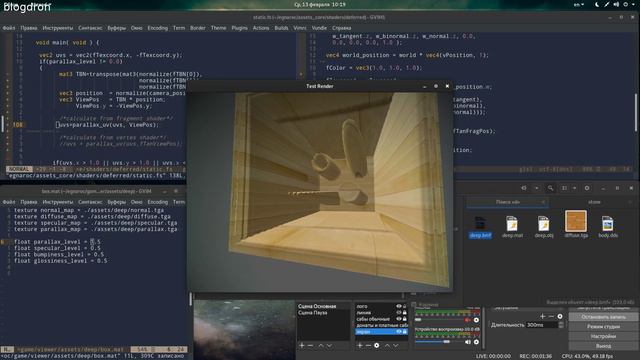Toggle visibility of сабы обычные source

[x=399, y=319]
